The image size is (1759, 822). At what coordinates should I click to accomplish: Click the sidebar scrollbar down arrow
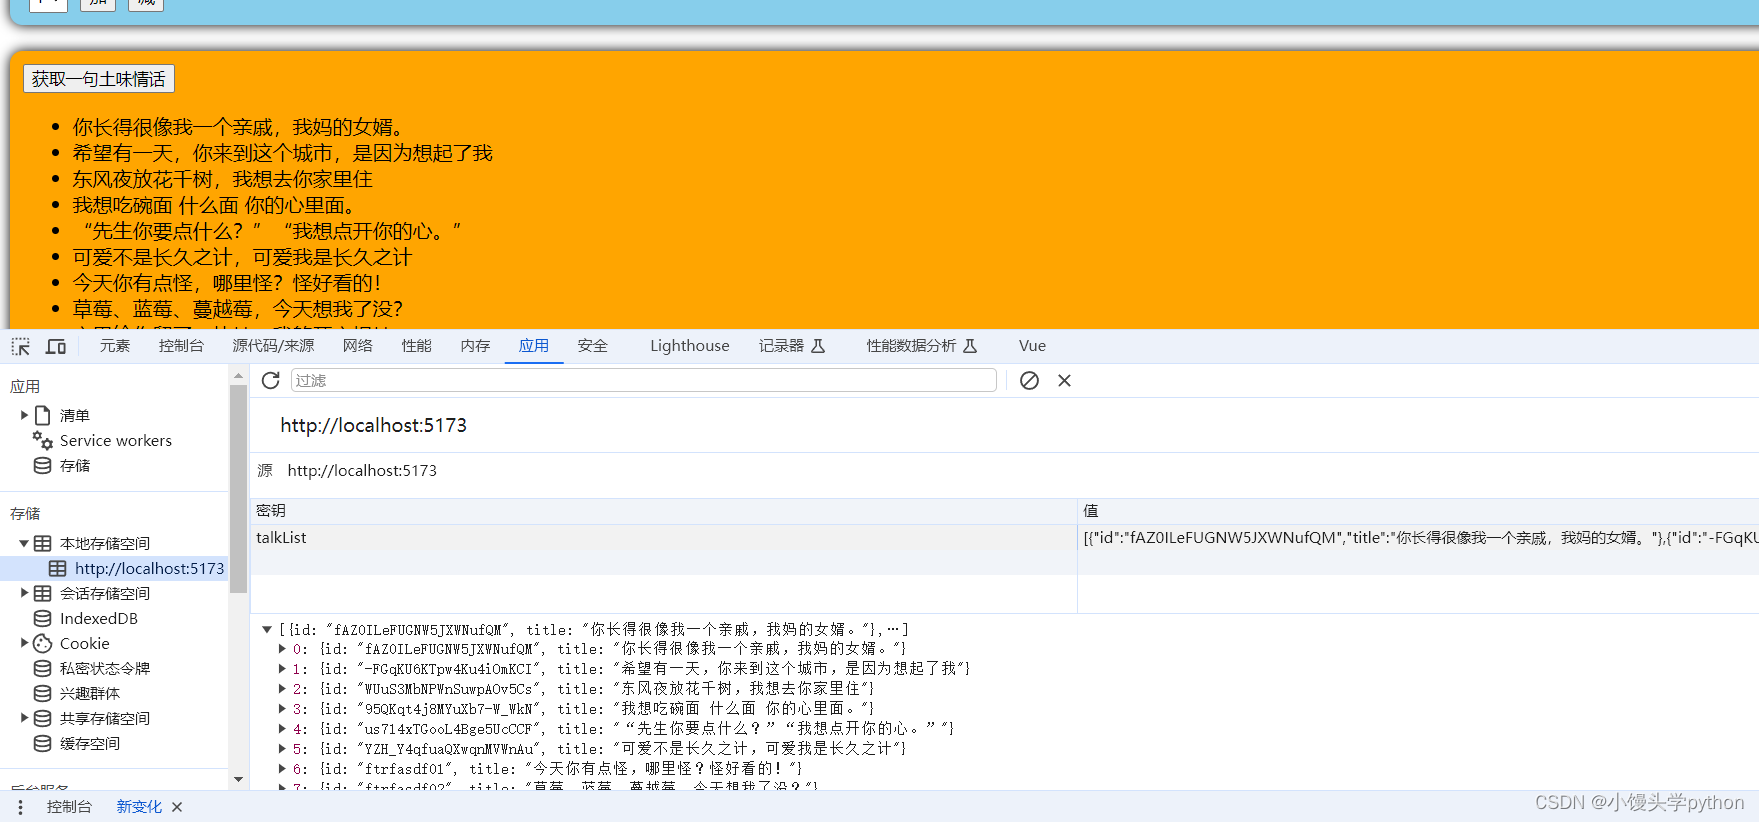[238, 779]
